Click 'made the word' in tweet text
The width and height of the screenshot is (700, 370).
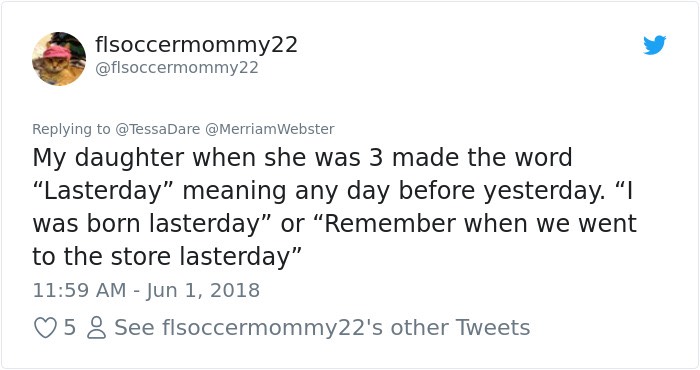[482, 158]
